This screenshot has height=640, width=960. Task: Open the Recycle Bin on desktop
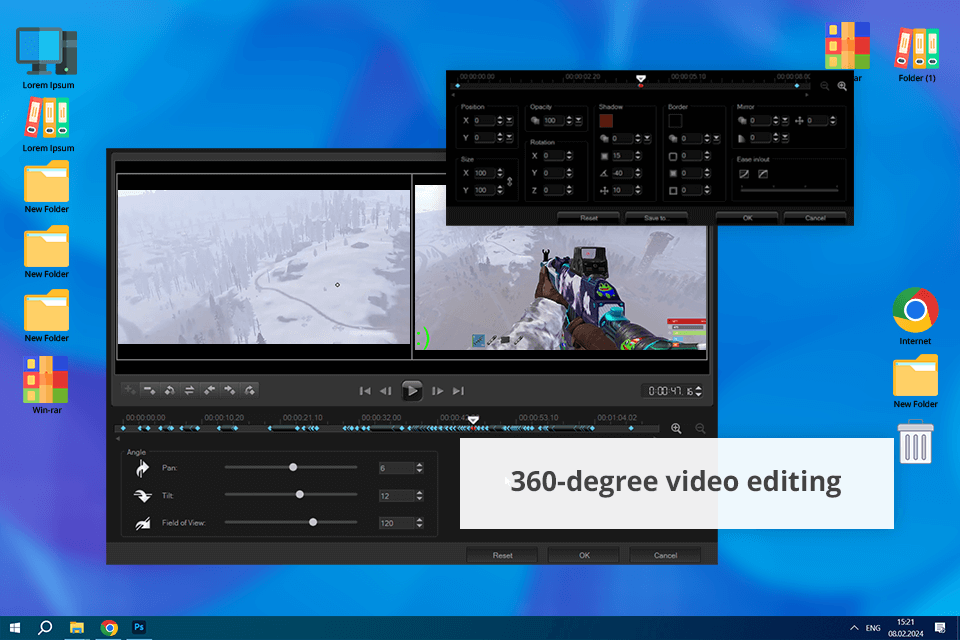(915, 442)
